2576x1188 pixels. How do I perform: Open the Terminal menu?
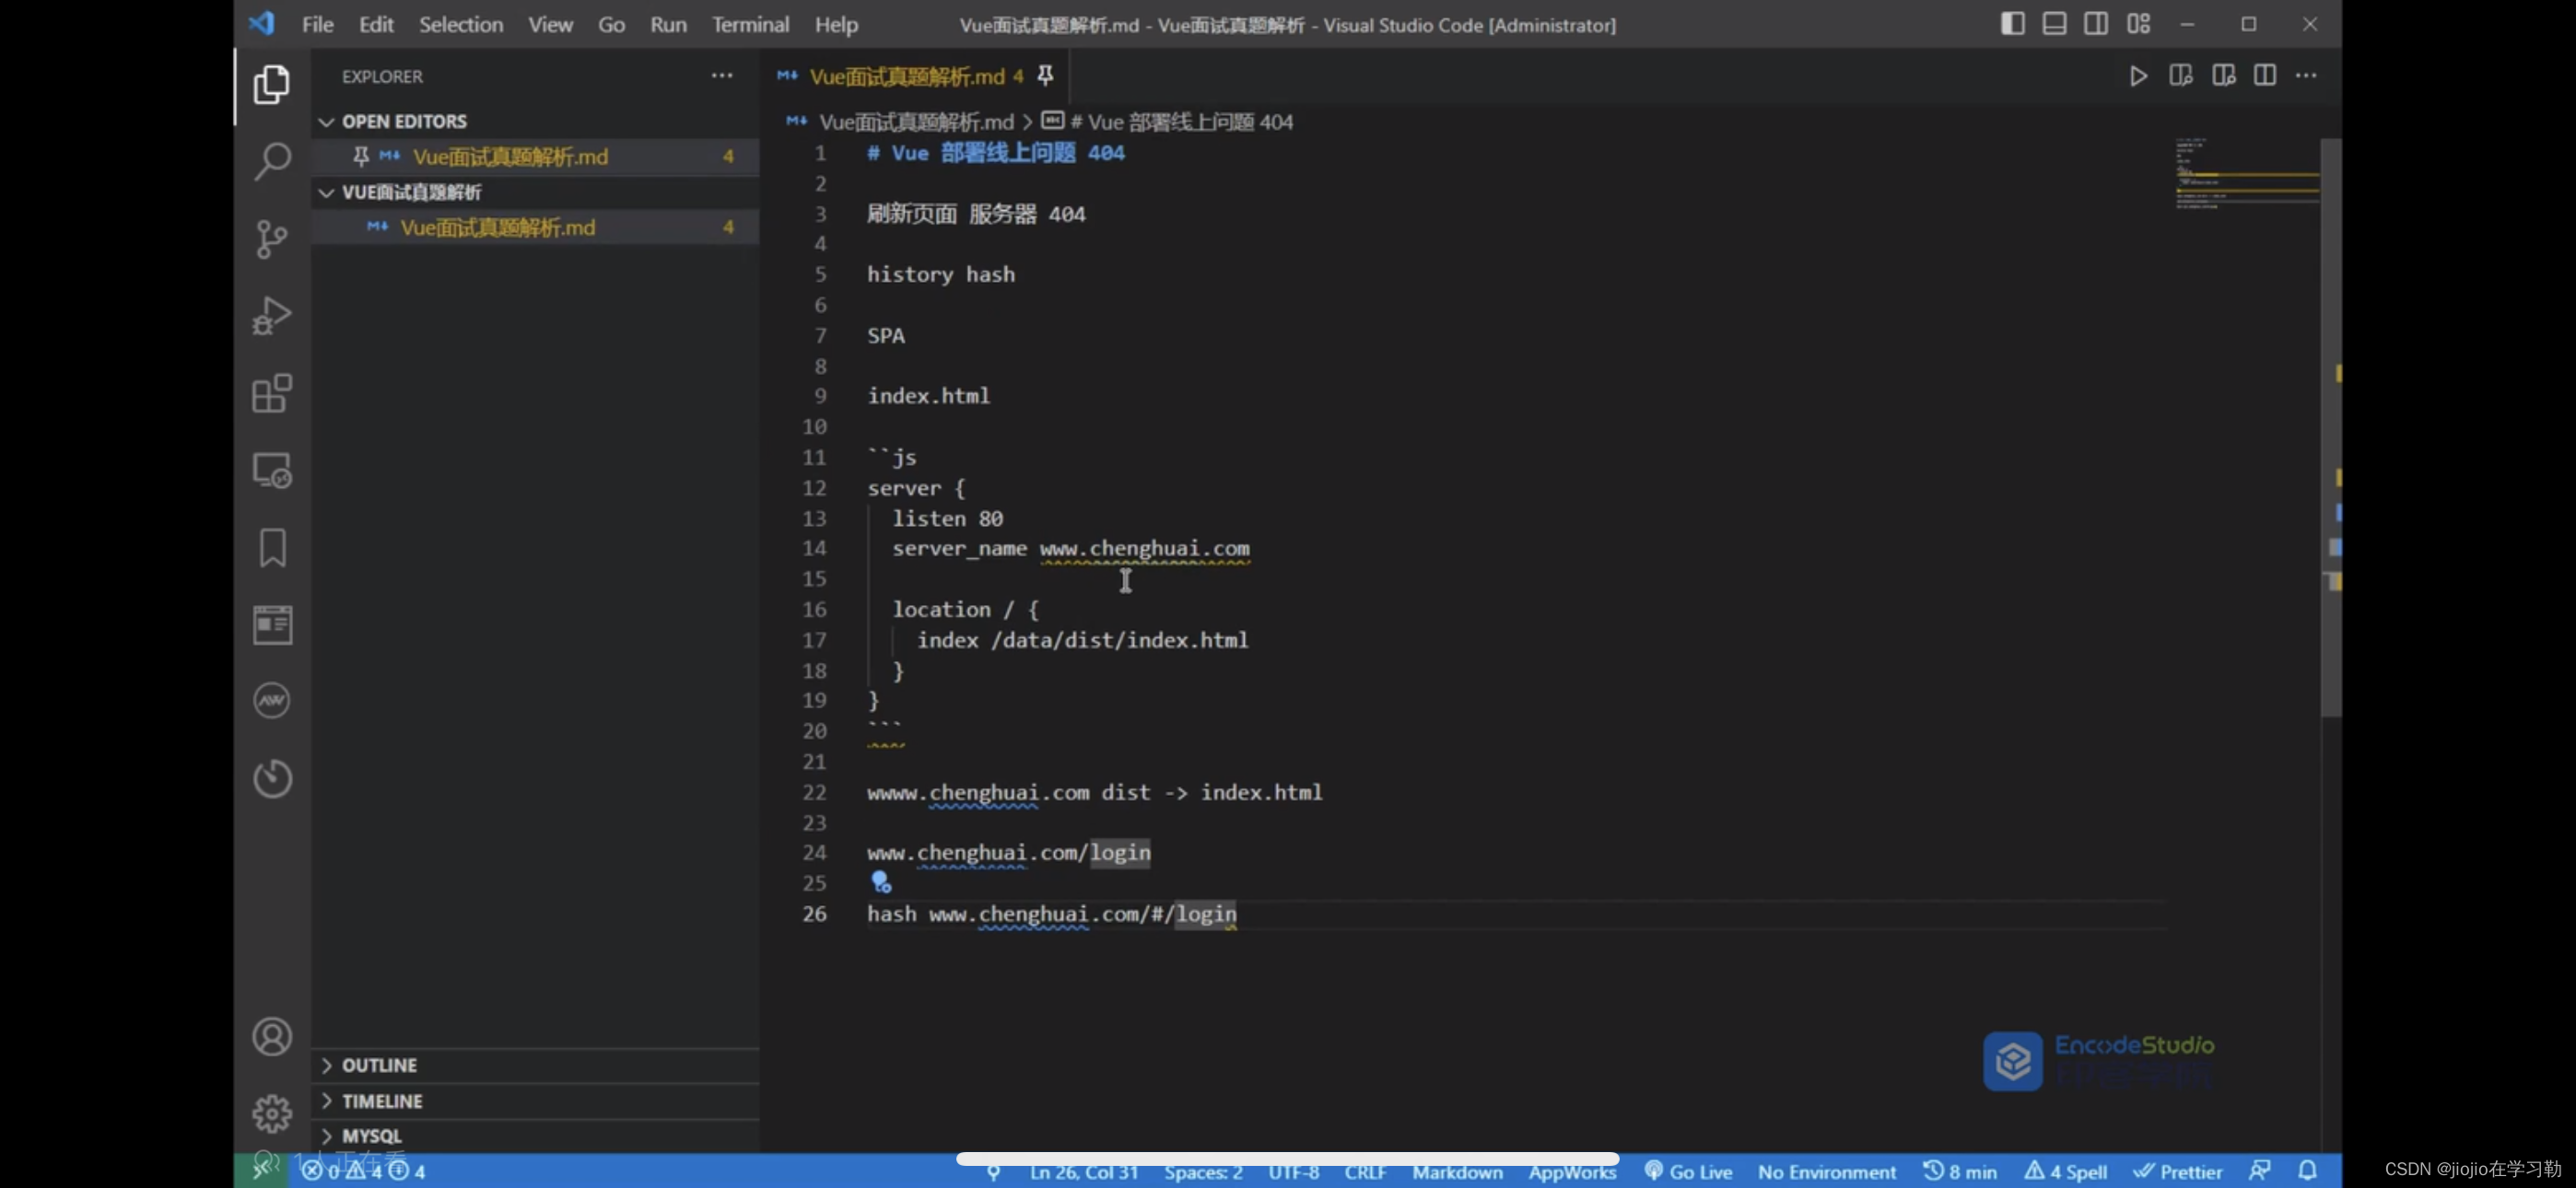(750, 24)
